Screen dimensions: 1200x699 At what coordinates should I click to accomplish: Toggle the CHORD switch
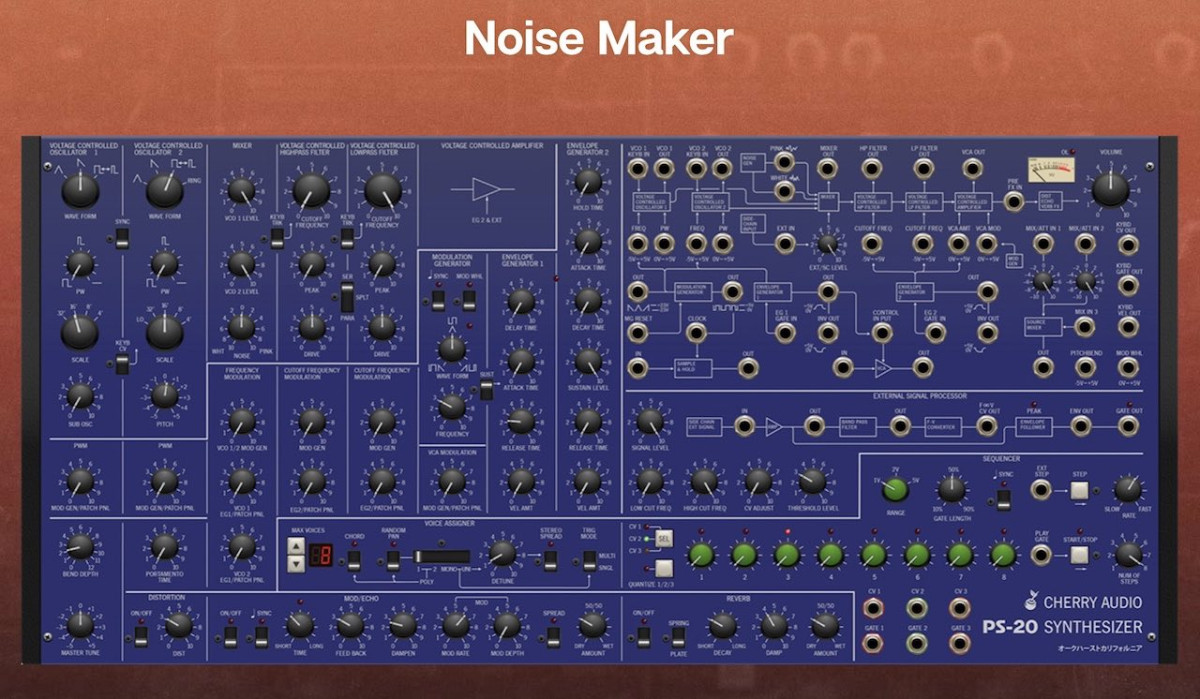354,560
